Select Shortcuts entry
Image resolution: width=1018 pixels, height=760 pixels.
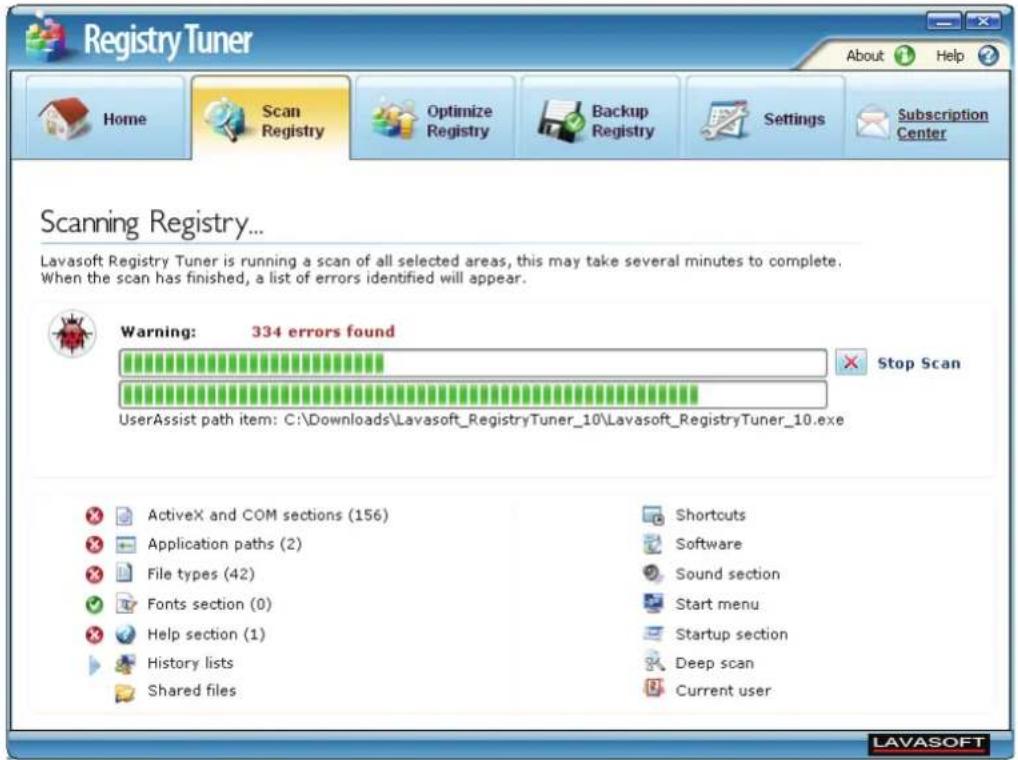(710, 515)
